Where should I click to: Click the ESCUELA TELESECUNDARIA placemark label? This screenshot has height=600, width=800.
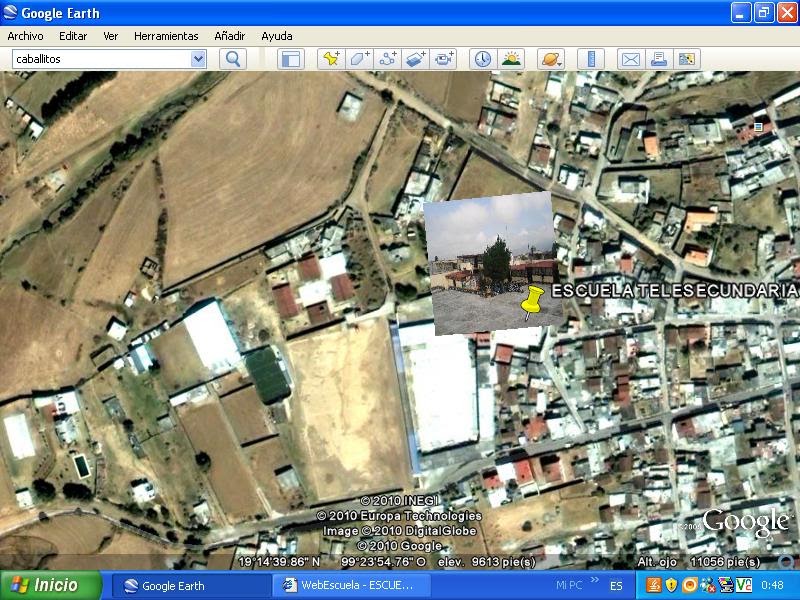pos(674,291)
